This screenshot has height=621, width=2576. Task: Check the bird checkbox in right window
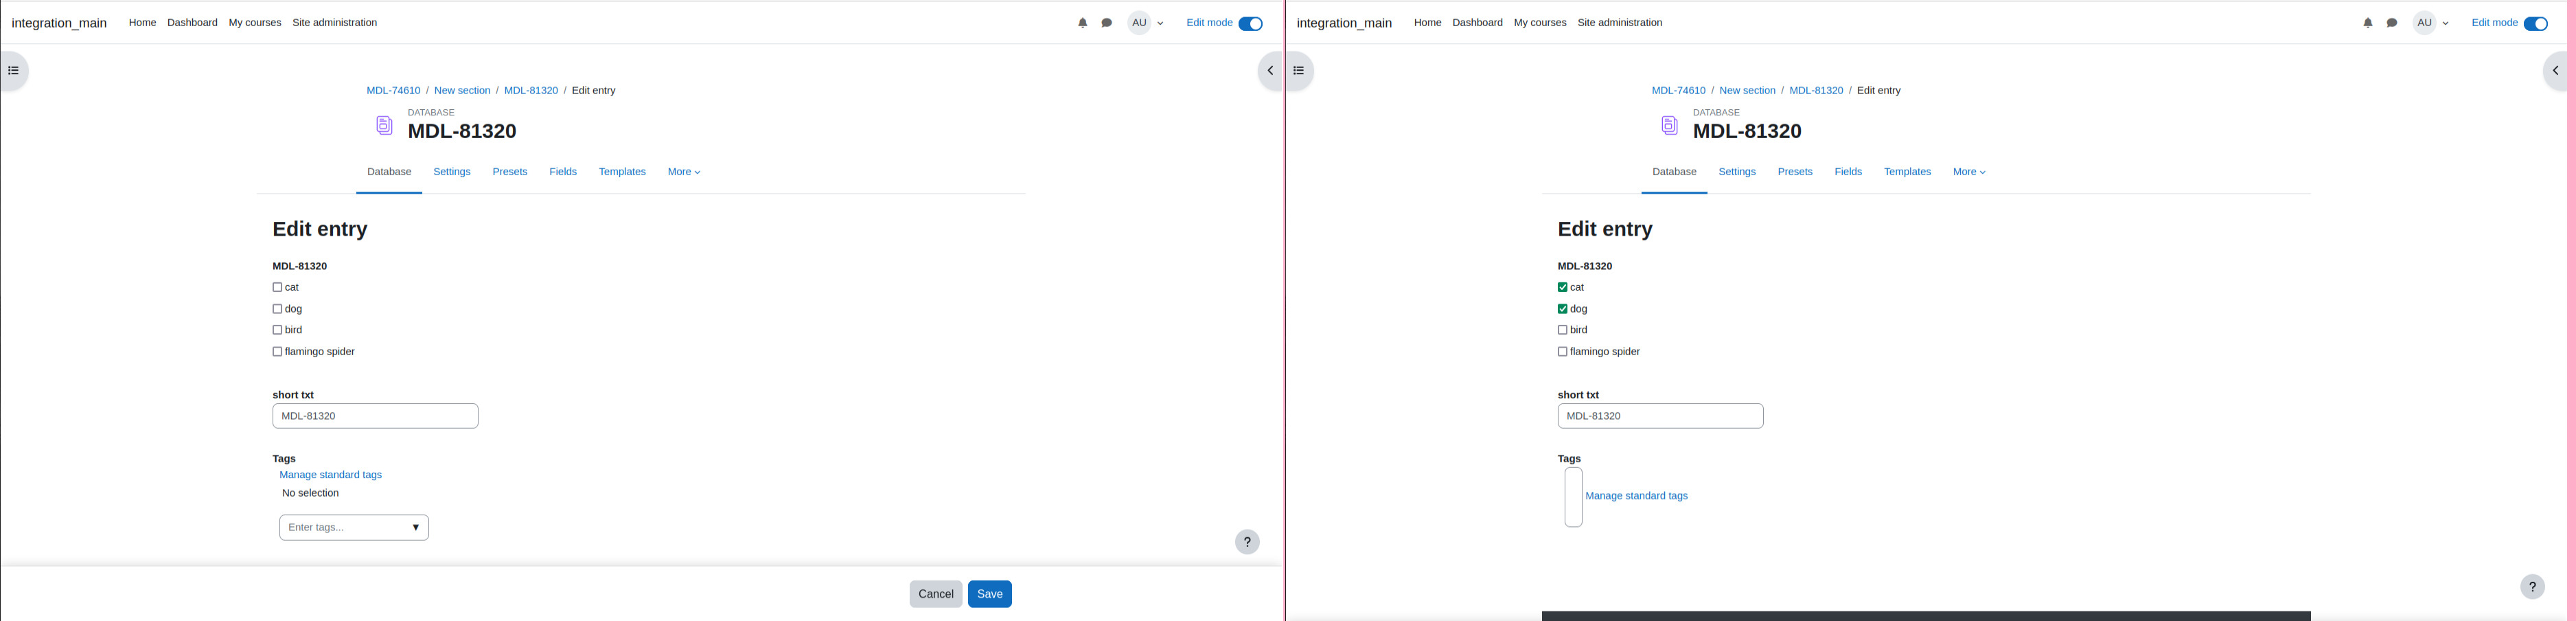[x=1562, y=330]
